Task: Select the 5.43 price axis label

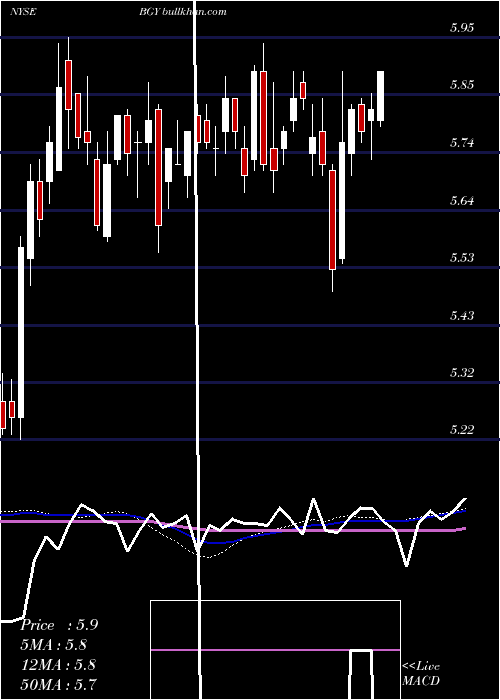Action: click(x=462, y=316)
